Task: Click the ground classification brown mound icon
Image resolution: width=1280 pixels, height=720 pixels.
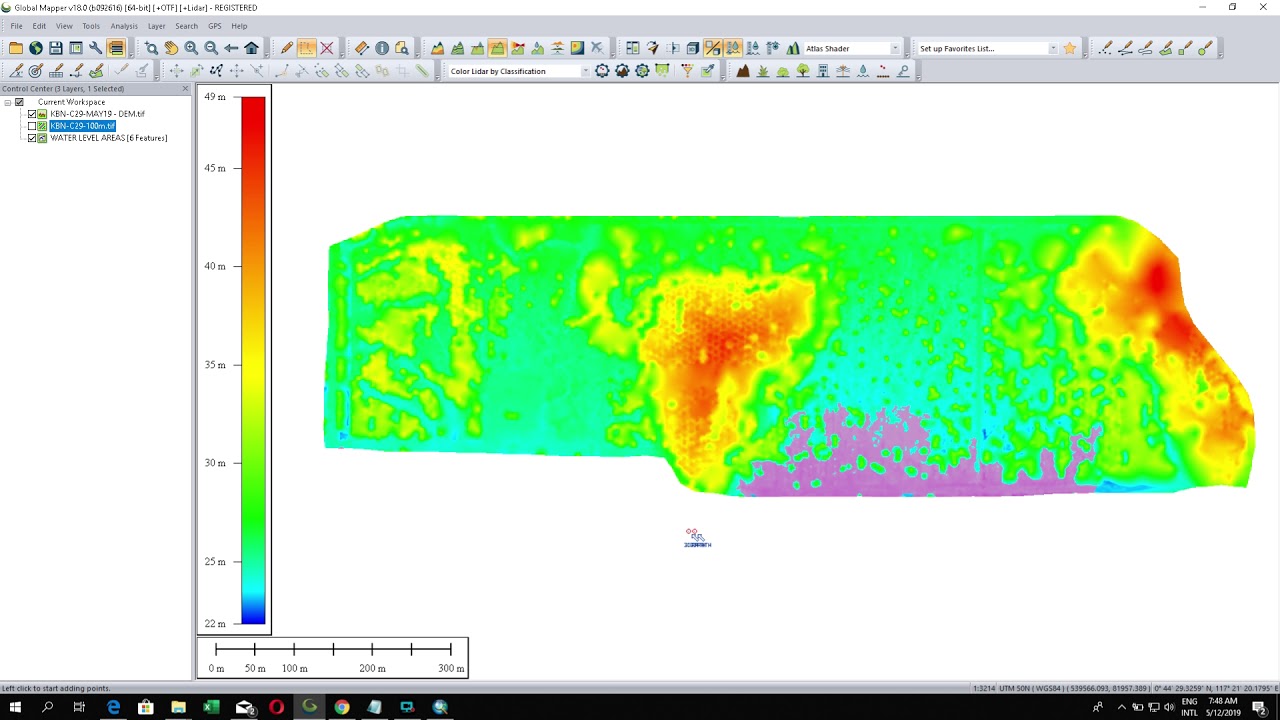Action: click(743, 71)
